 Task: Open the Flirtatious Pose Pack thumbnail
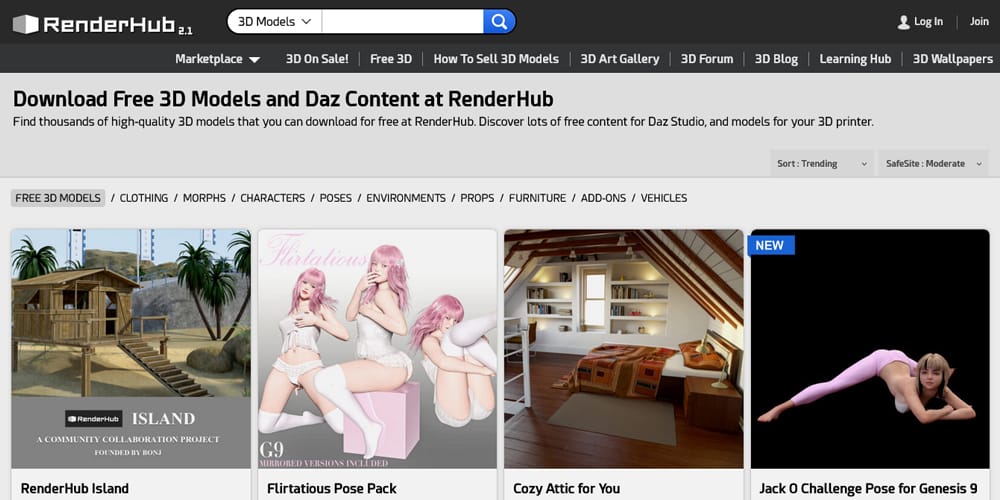[378, 349]
